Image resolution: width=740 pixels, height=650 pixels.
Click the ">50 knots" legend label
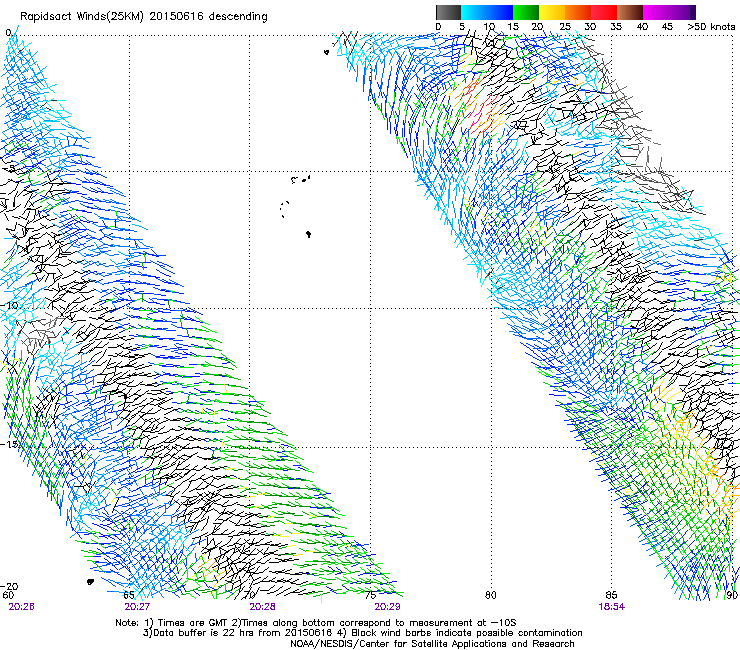[x=711, y=27]
